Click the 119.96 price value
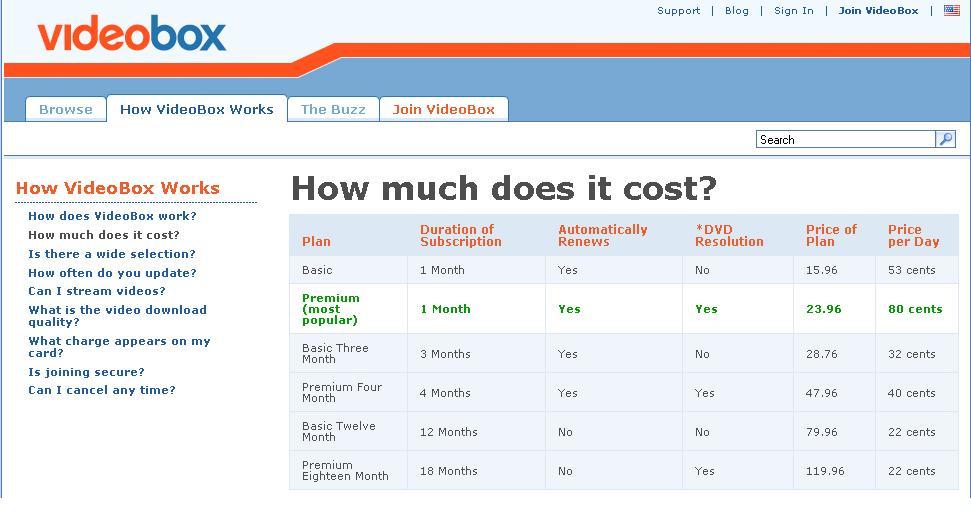Viewport: 971px width, 519px height. coord(825,471)
